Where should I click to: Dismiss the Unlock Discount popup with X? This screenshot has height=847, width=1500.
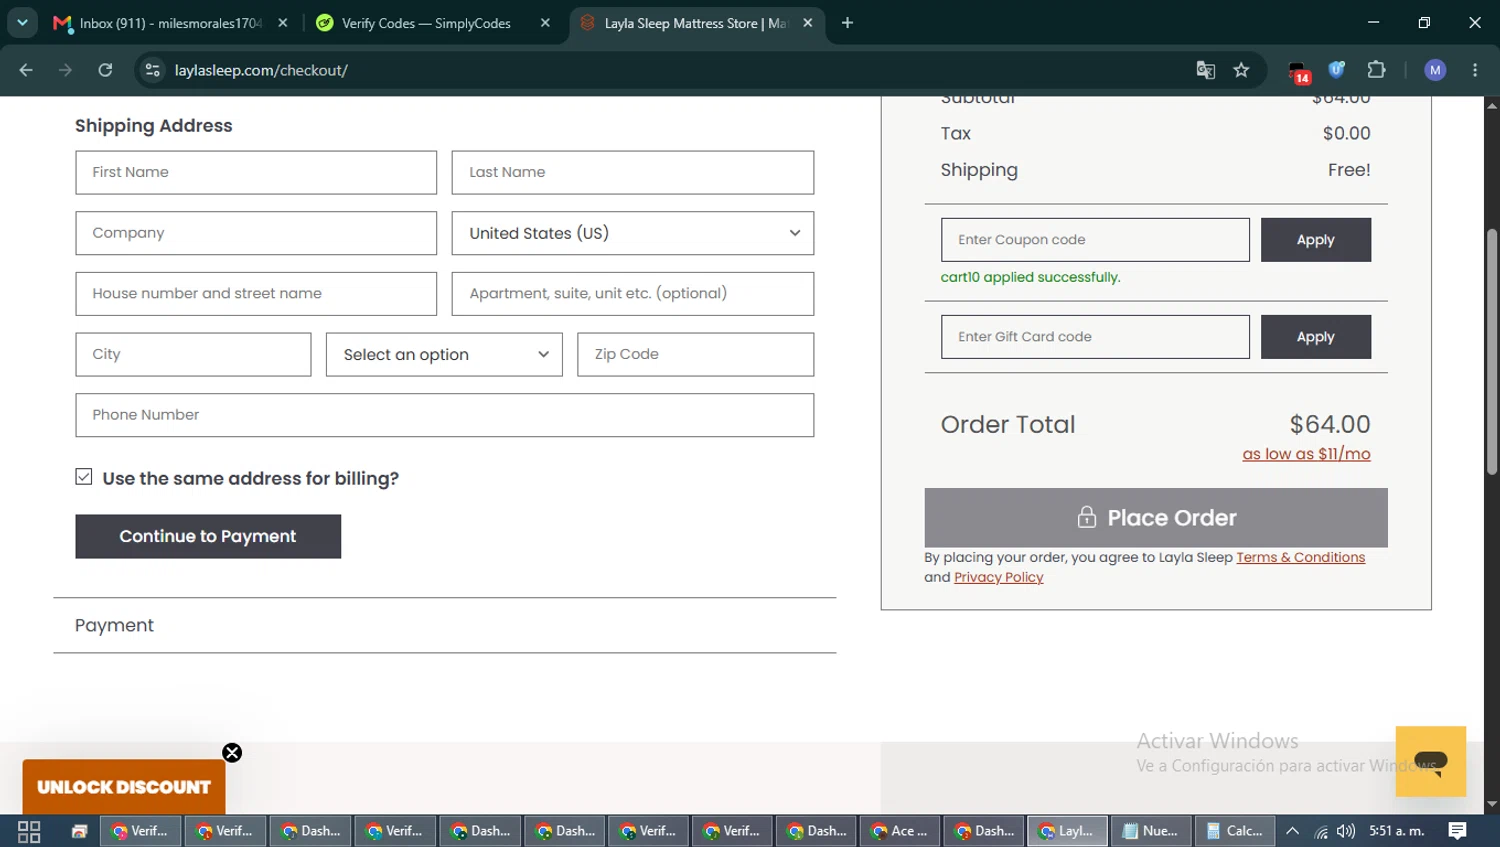point(232,753)
